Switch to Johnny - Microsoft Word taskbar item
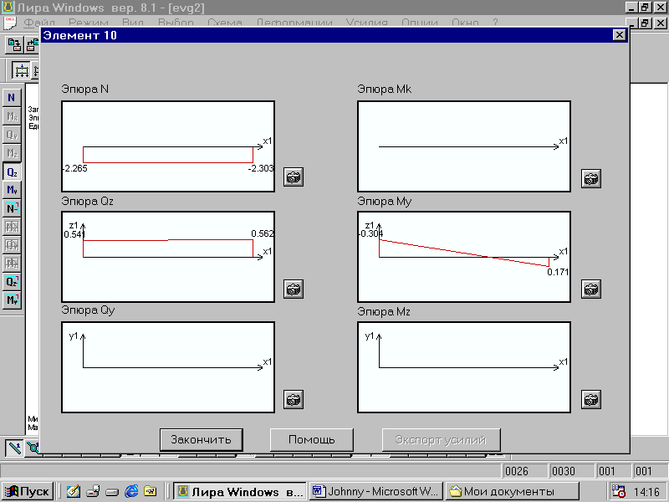The image size is (669, 502). pyautogui.click(x=376, y=492)
